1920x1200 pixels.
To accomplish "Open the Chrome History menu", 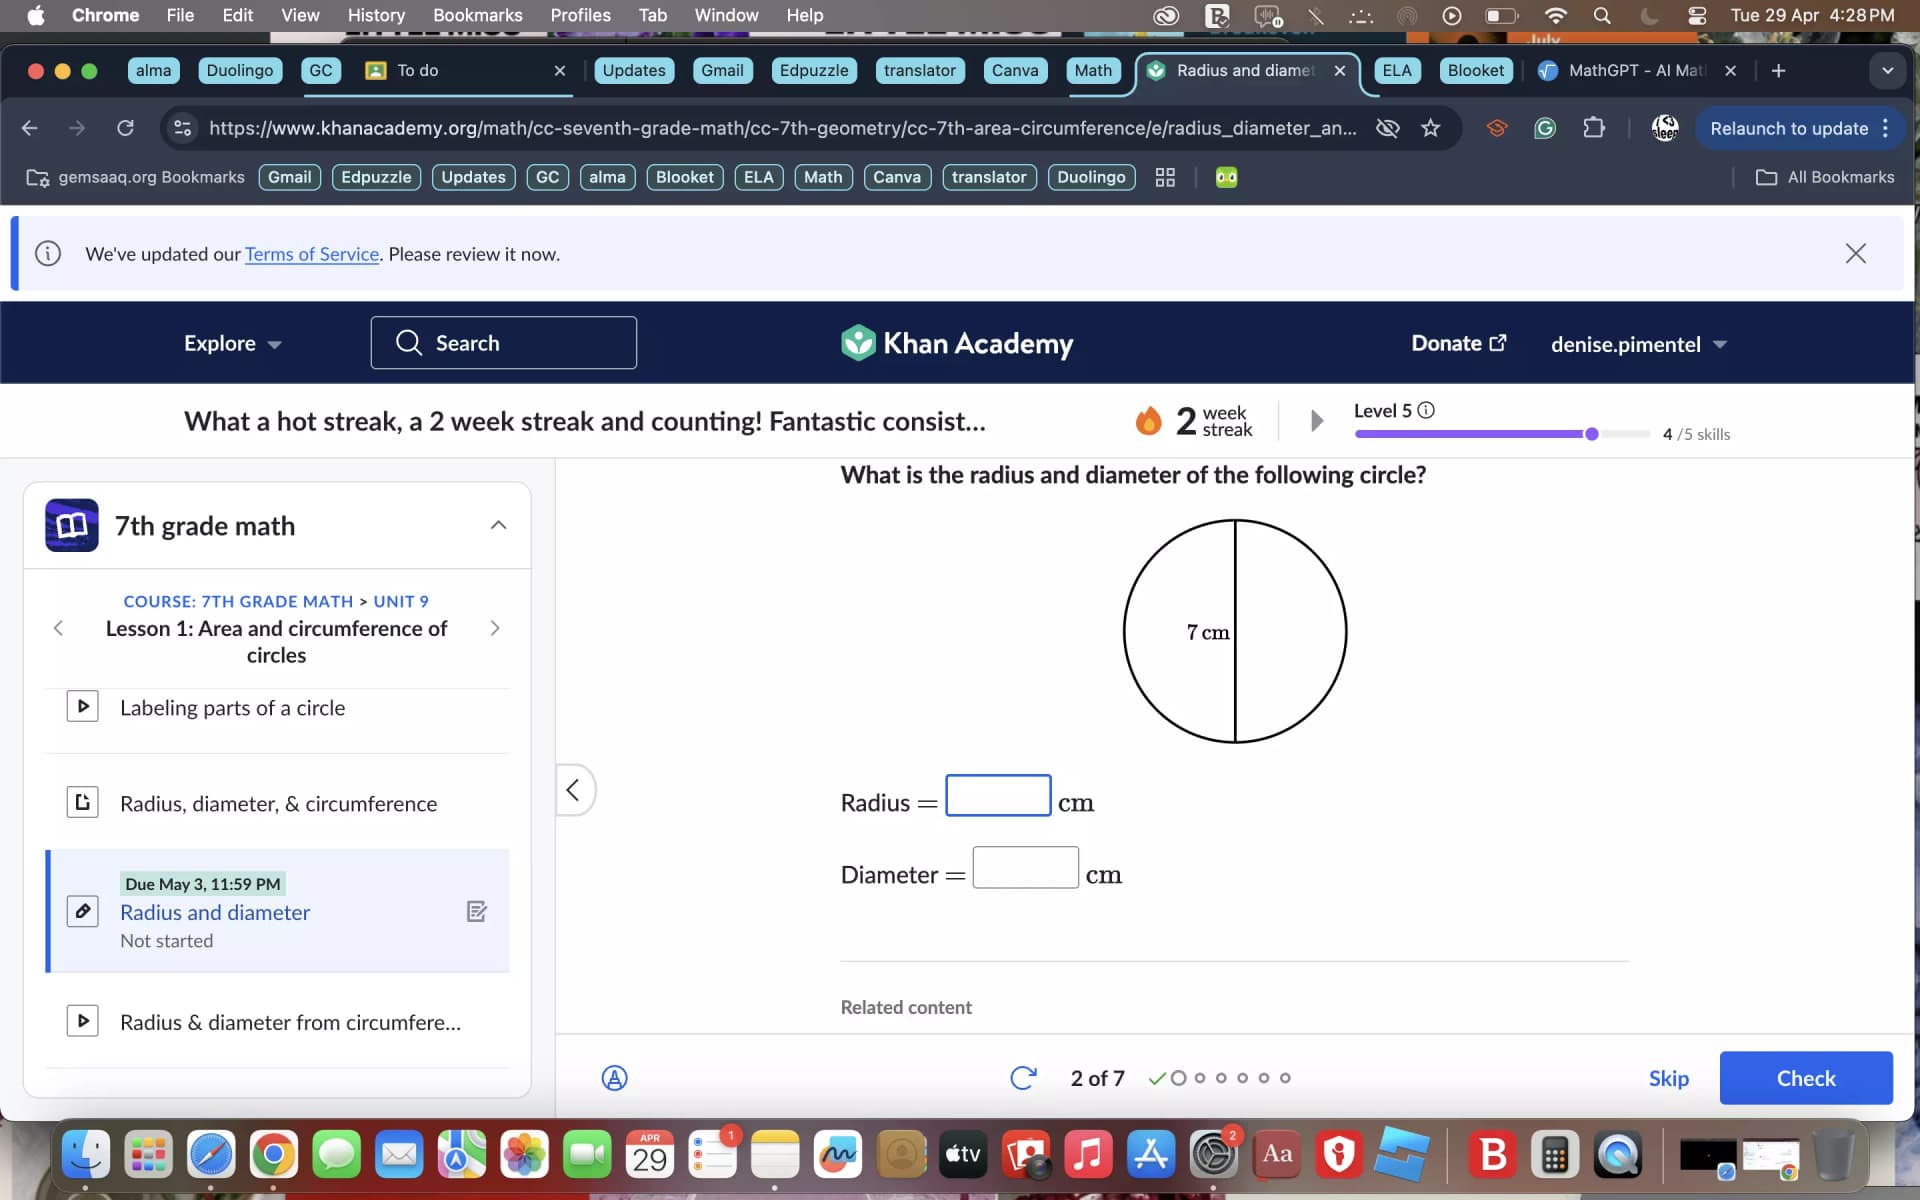I will pos(376,15).
